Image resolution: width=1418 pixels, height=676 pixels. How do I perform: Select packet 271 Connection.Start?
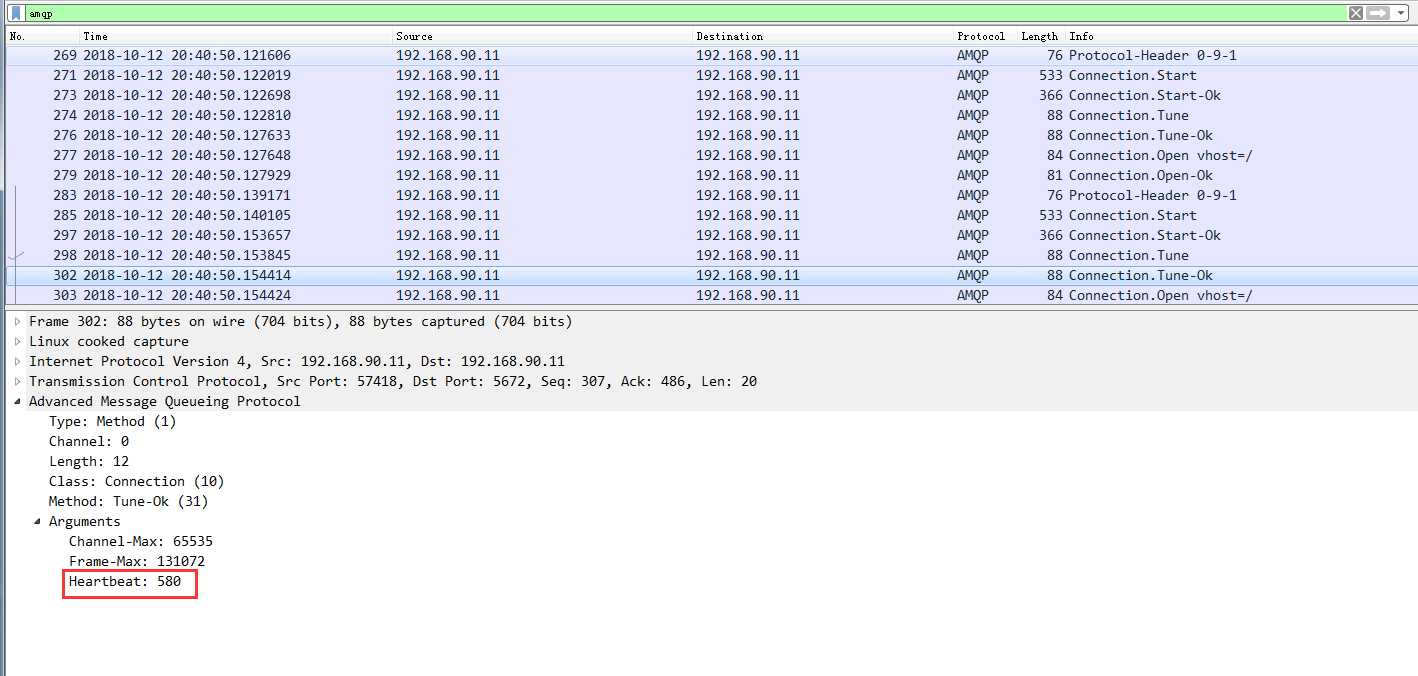[x=711, y=75]
